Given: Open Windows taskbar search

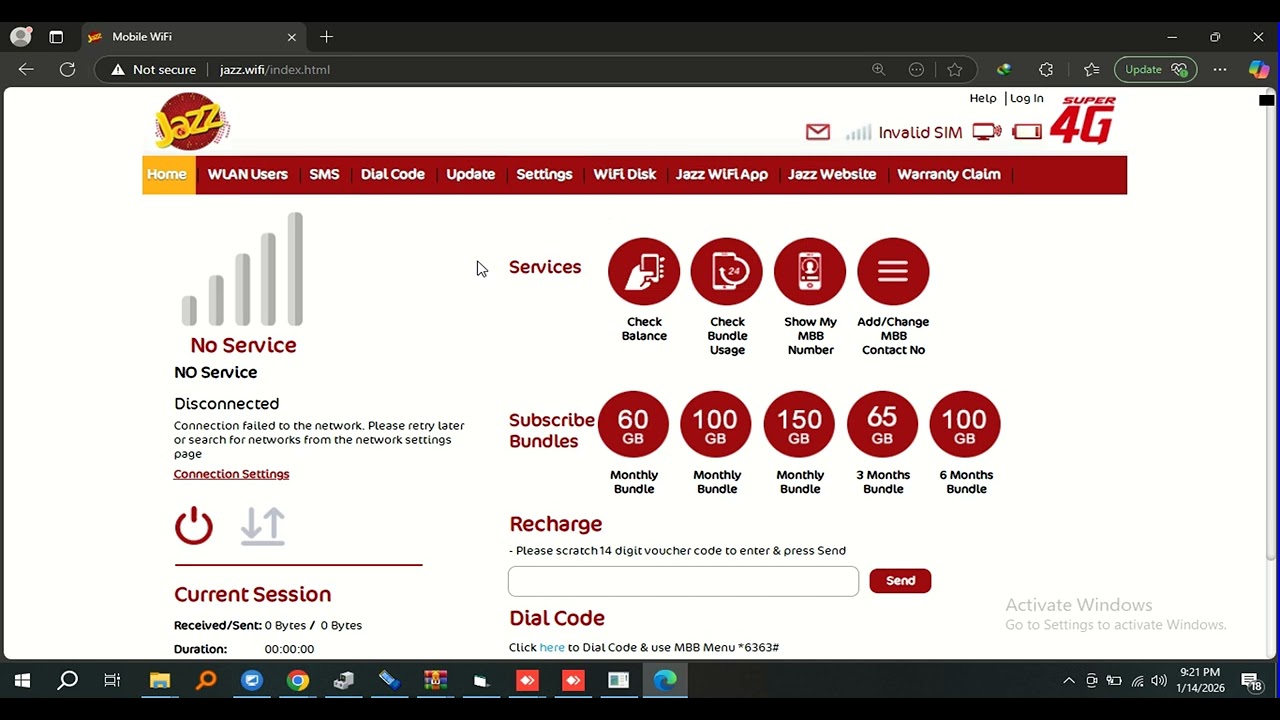Looking at the screenshot, I should pos(67,681).
